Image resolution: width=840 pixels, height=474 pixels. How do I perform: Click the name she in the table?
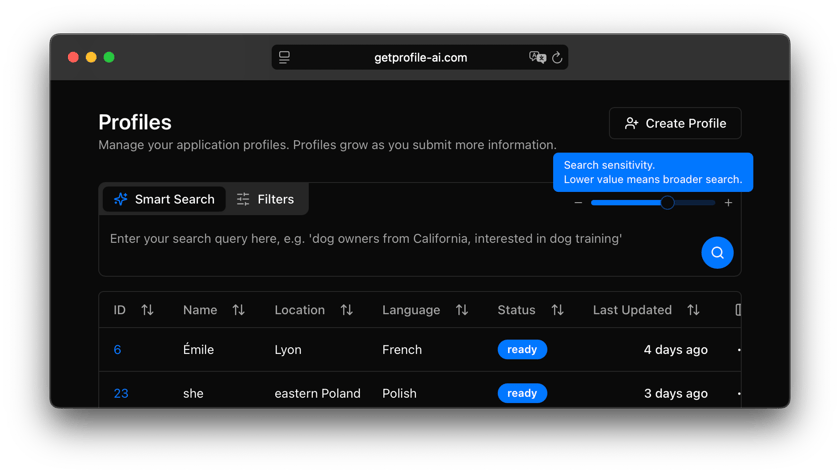(x=193, y=394)
